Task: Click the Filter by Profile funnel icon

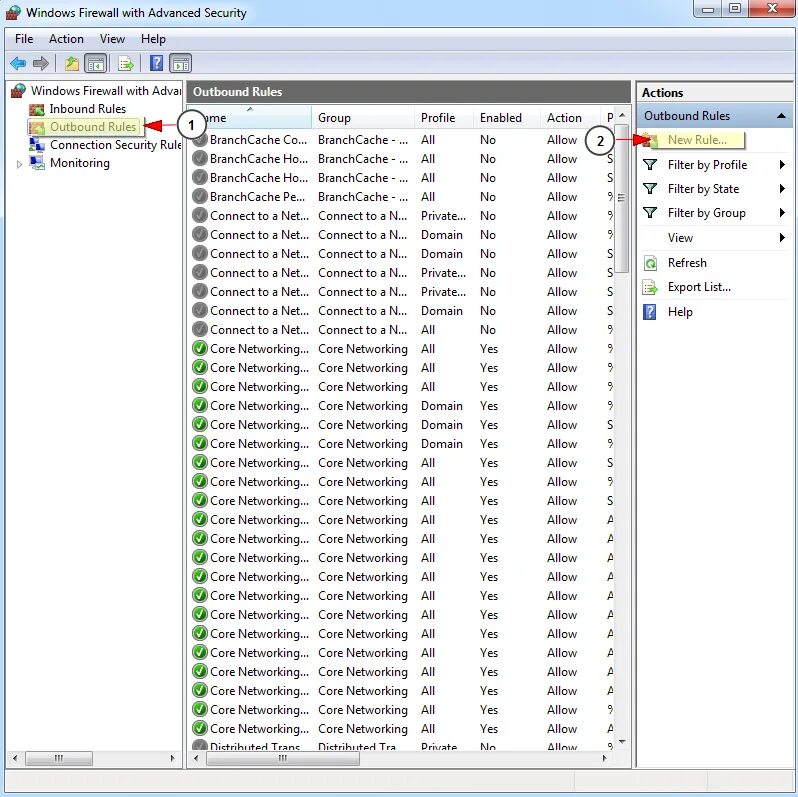Action: point(650,165)
